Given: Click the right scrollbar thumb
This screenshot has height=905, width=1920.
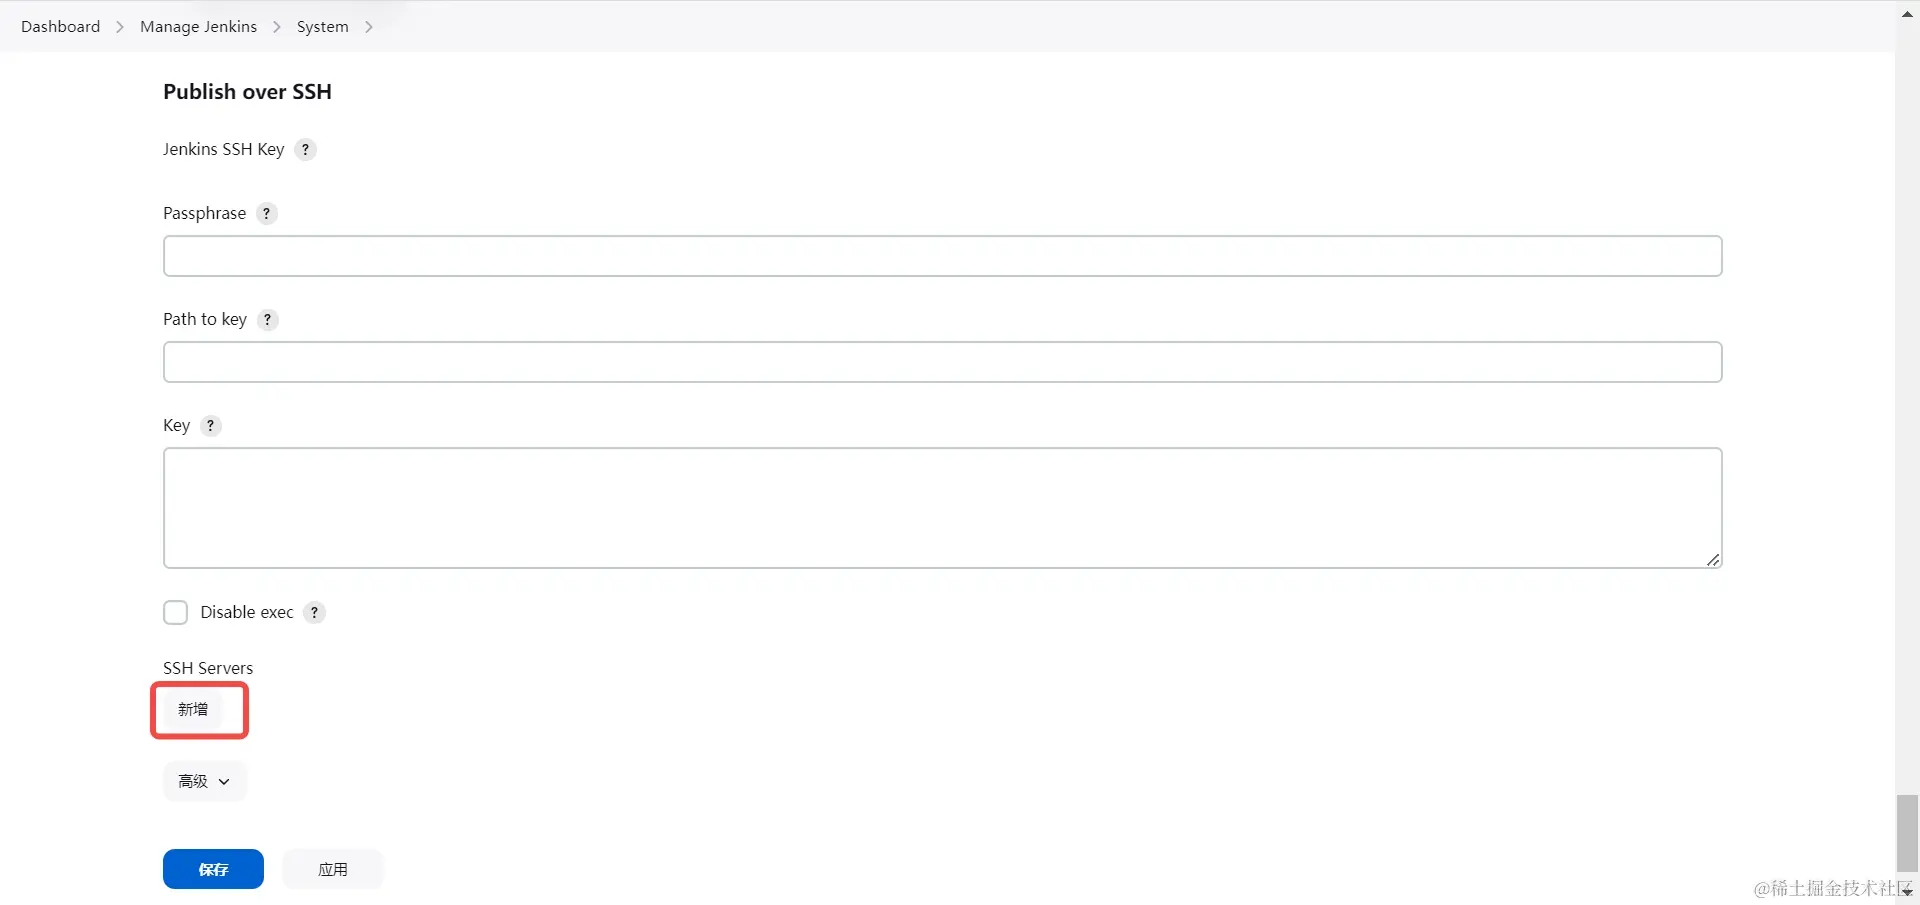Looking at the screenshot, I should tap(1906, 833).
